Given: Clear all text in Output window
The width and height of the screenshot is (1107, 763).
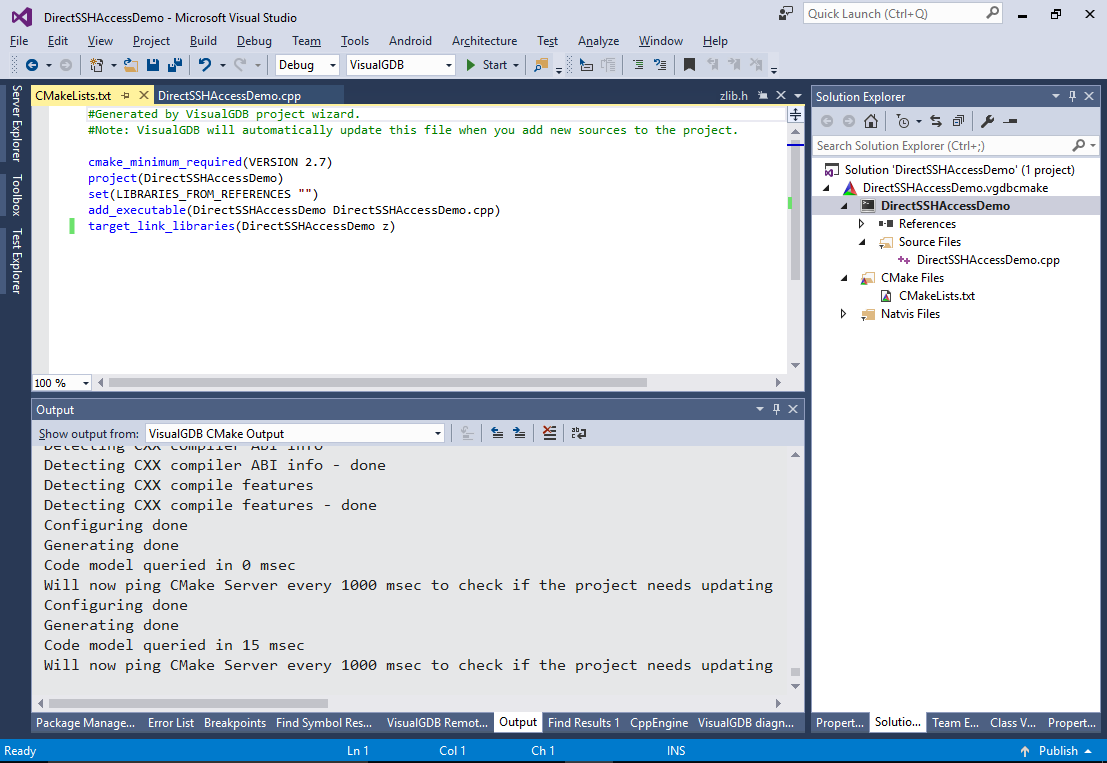Looking at the screenshot, I should (x=549, y=433).
